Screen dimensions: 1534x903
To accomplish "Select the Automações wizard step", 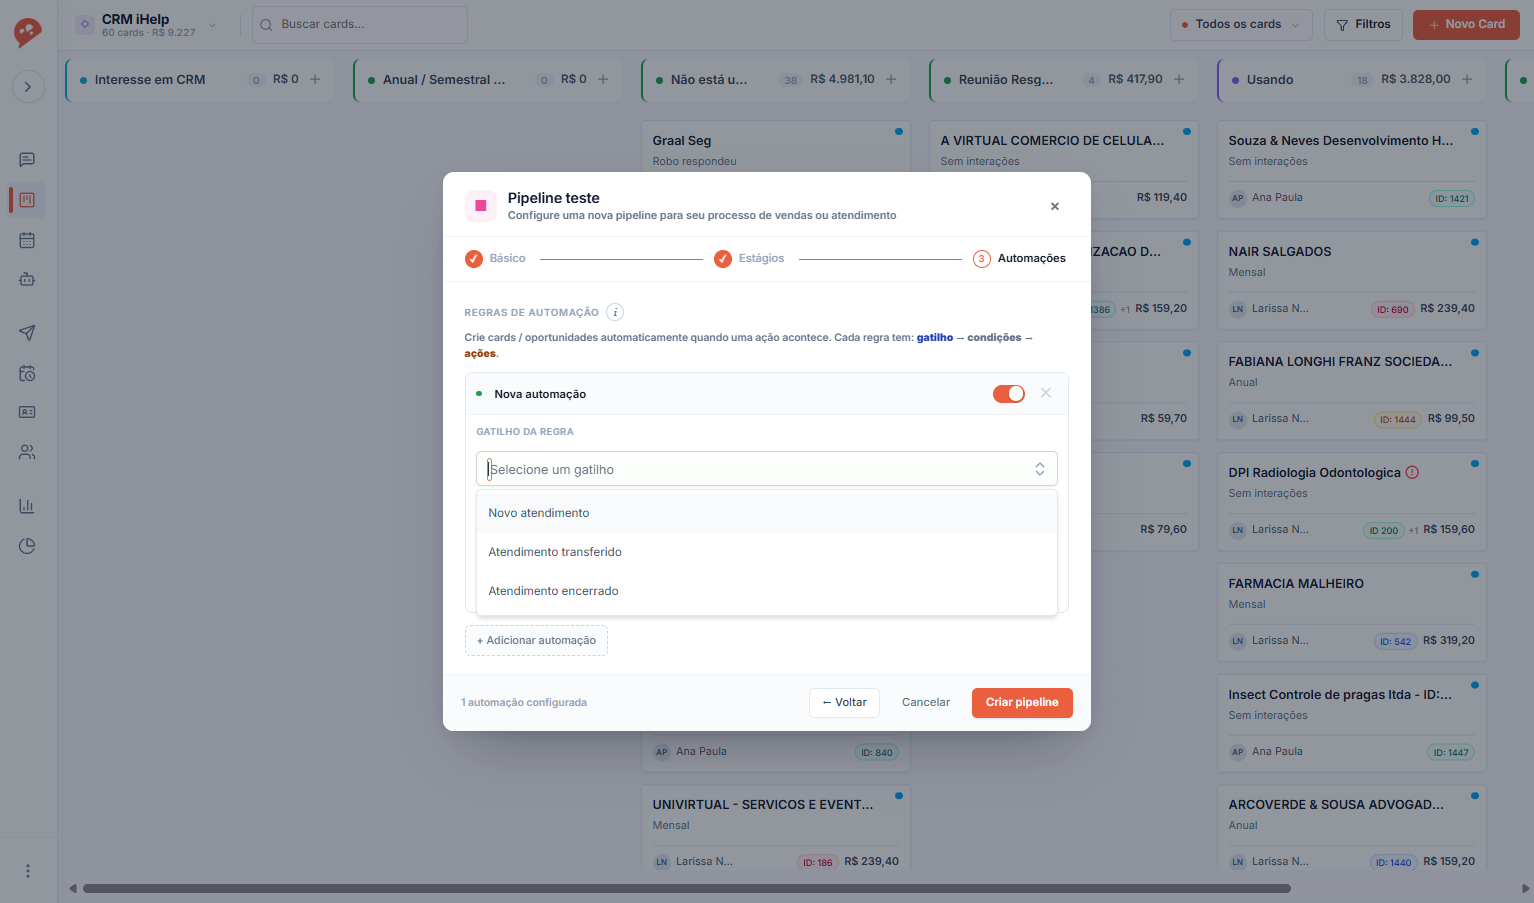I will click(x=1019, y=259).
